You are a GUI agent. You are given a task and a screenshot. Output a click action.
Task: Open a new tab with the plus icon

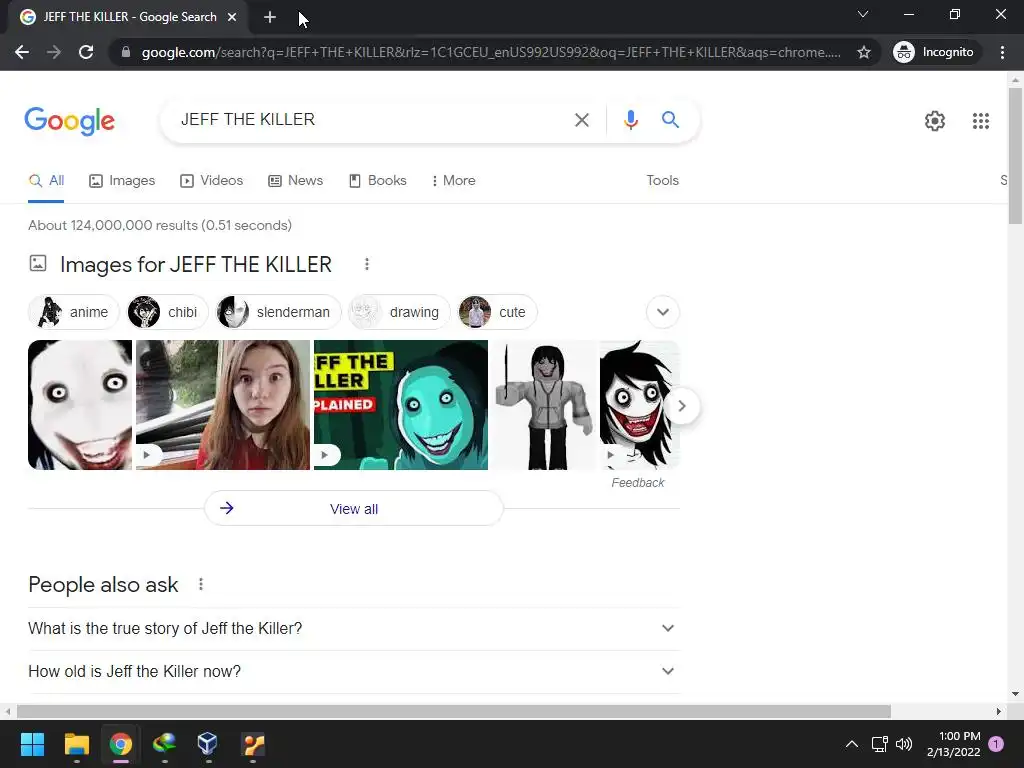click(270, 17)
